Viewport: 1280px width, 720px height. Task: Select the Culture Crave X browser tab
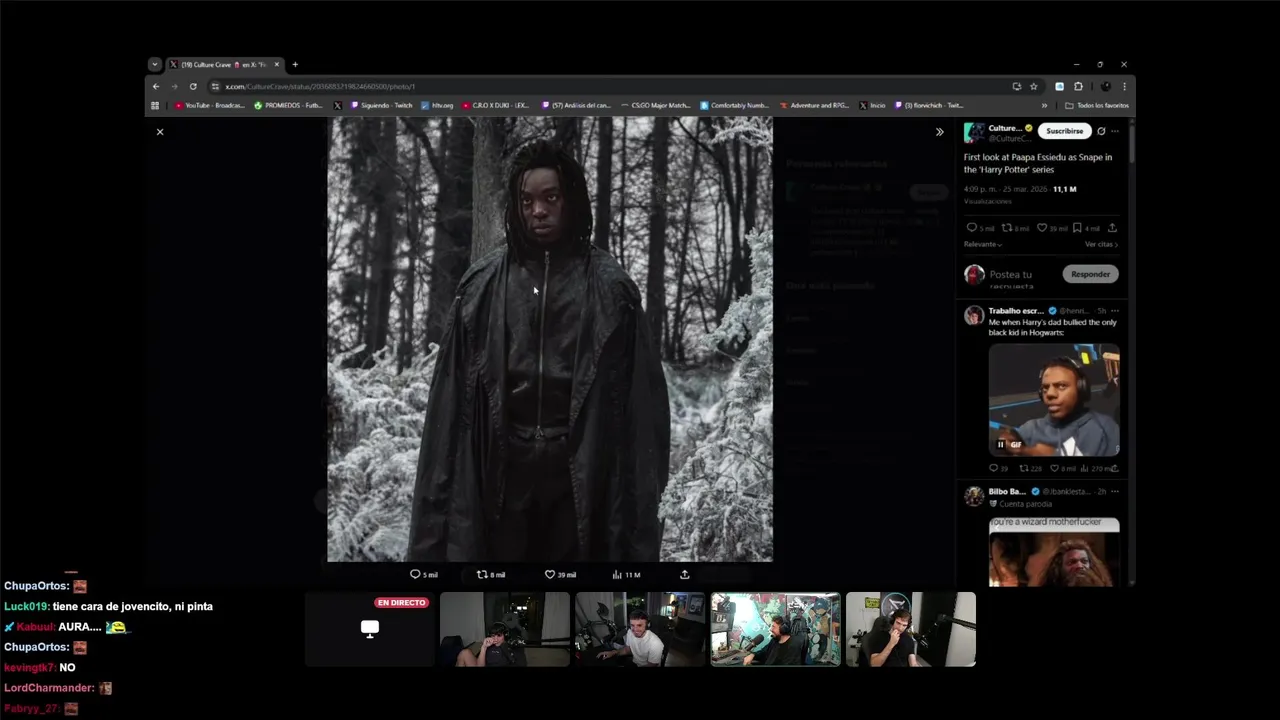(x=224, y=64)
